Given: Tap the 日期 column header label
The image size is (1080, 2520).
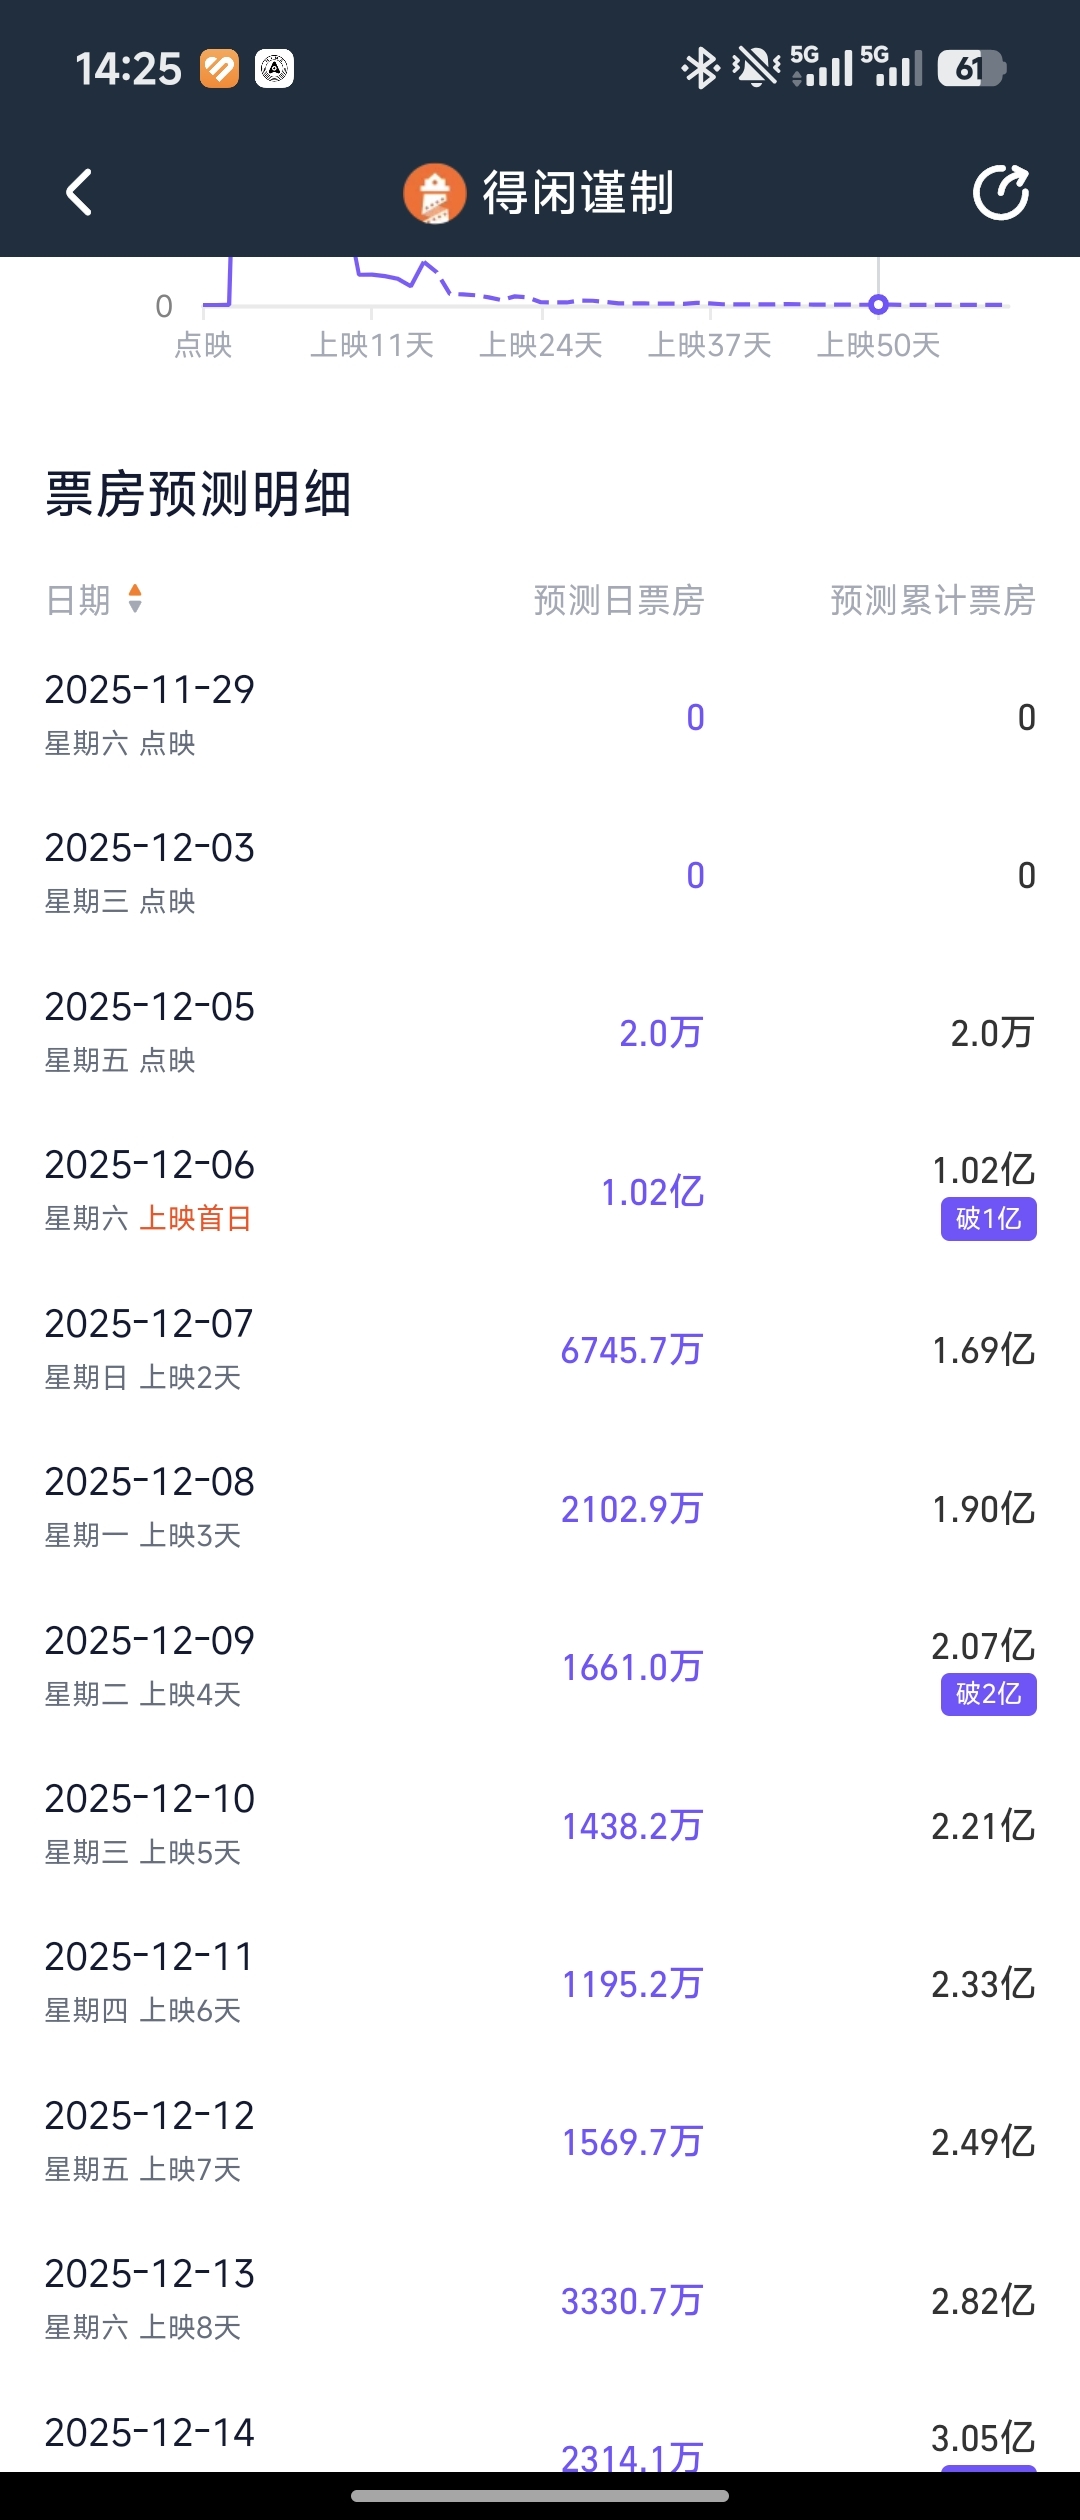Looking at the screenshot, I should (78, 600).
